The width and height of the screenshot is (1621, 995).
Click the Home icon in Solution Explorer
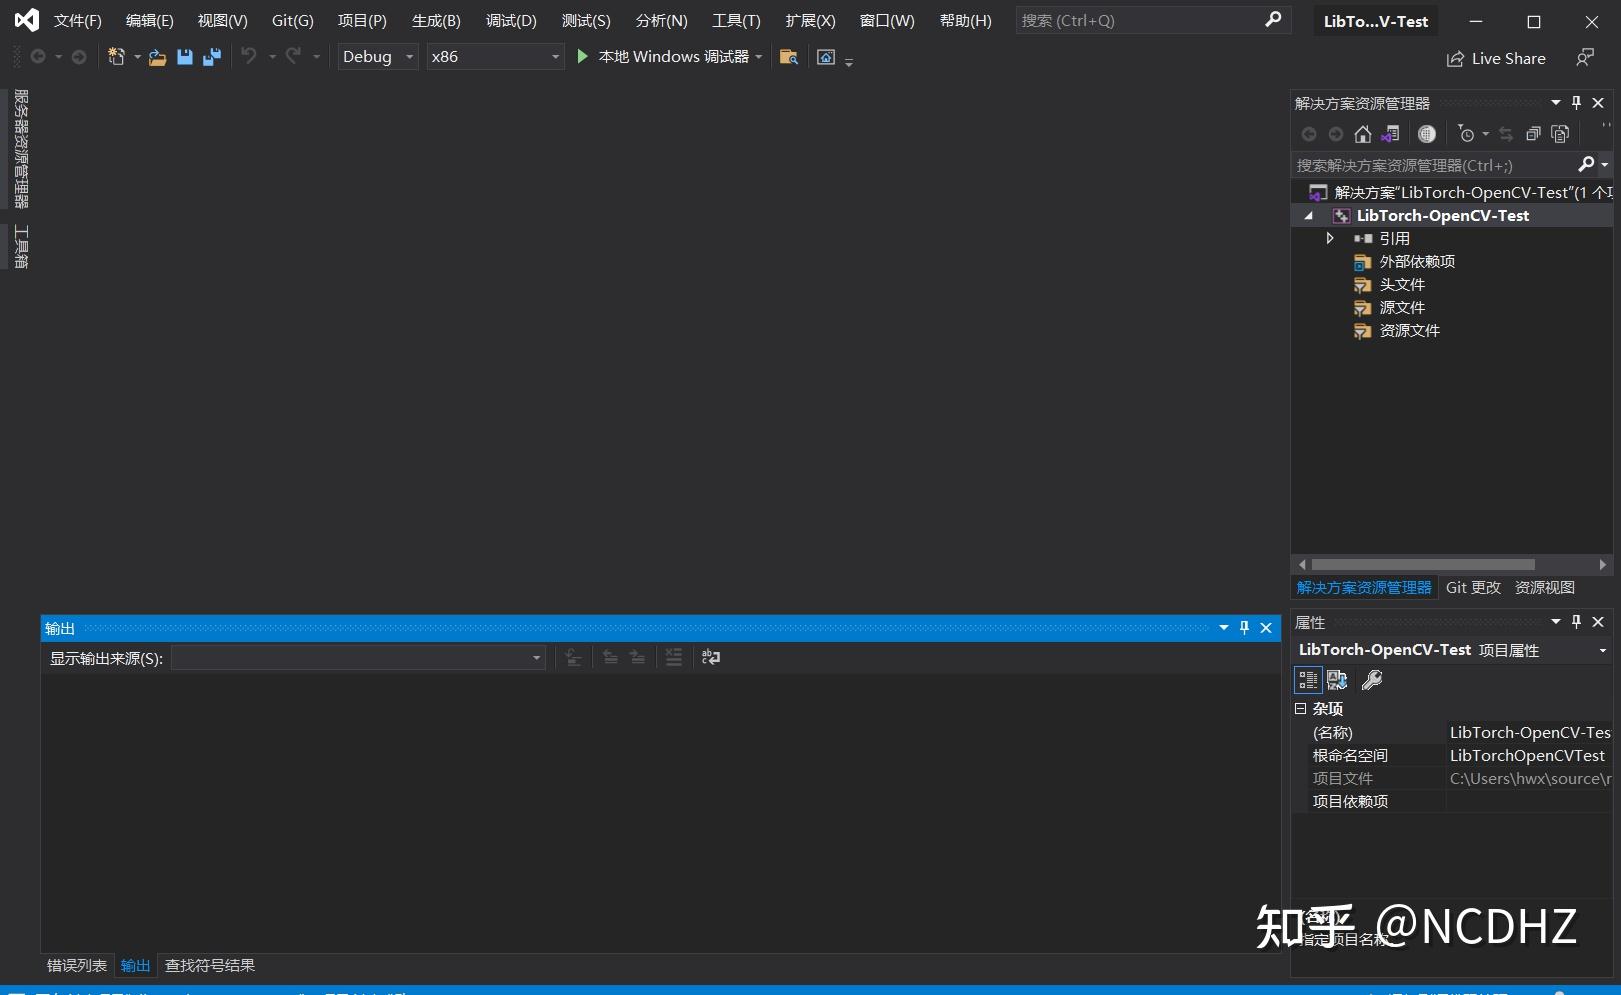click(1362, 133)
